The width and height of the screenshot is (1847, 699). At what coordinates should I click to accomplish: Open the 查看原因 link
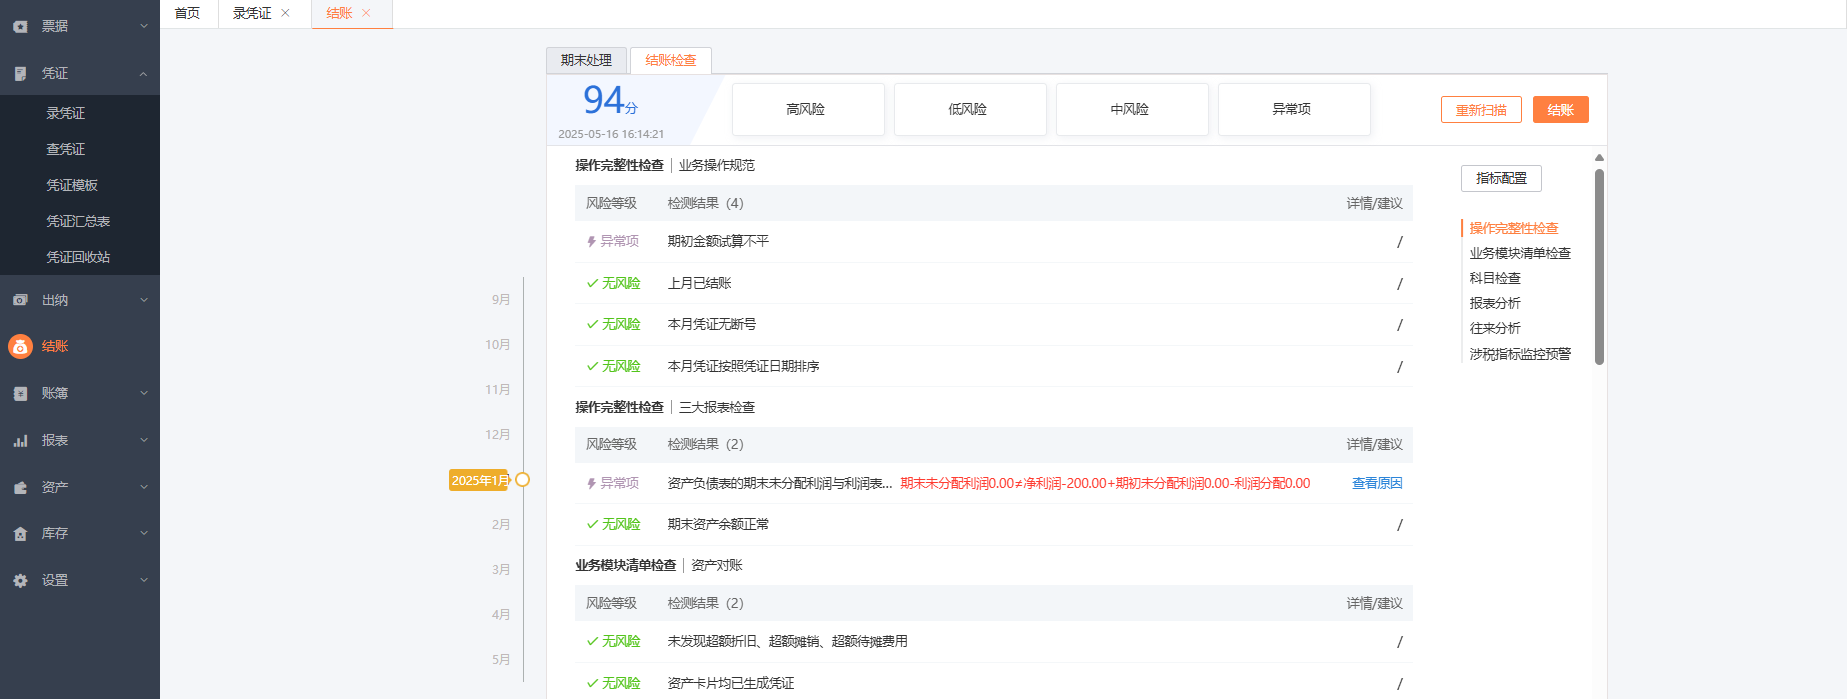click(1376, 483)
